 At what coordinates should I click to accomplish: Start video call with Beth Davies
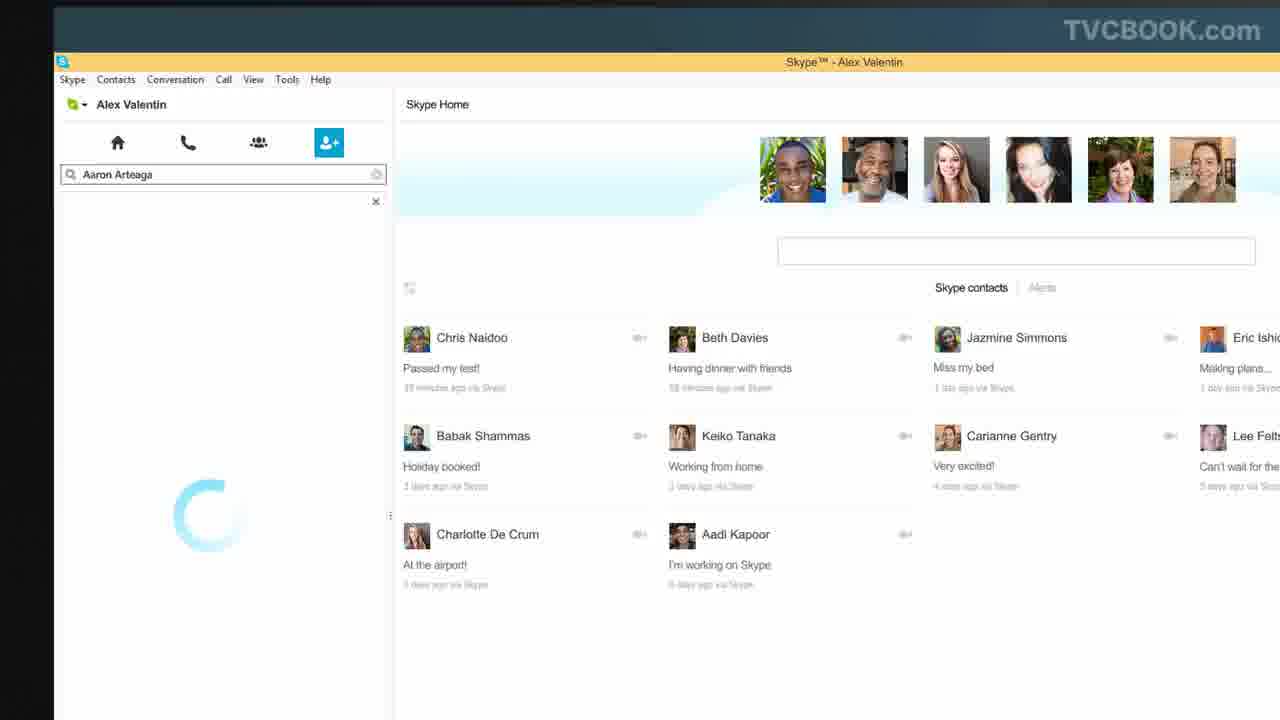point(905,338)
